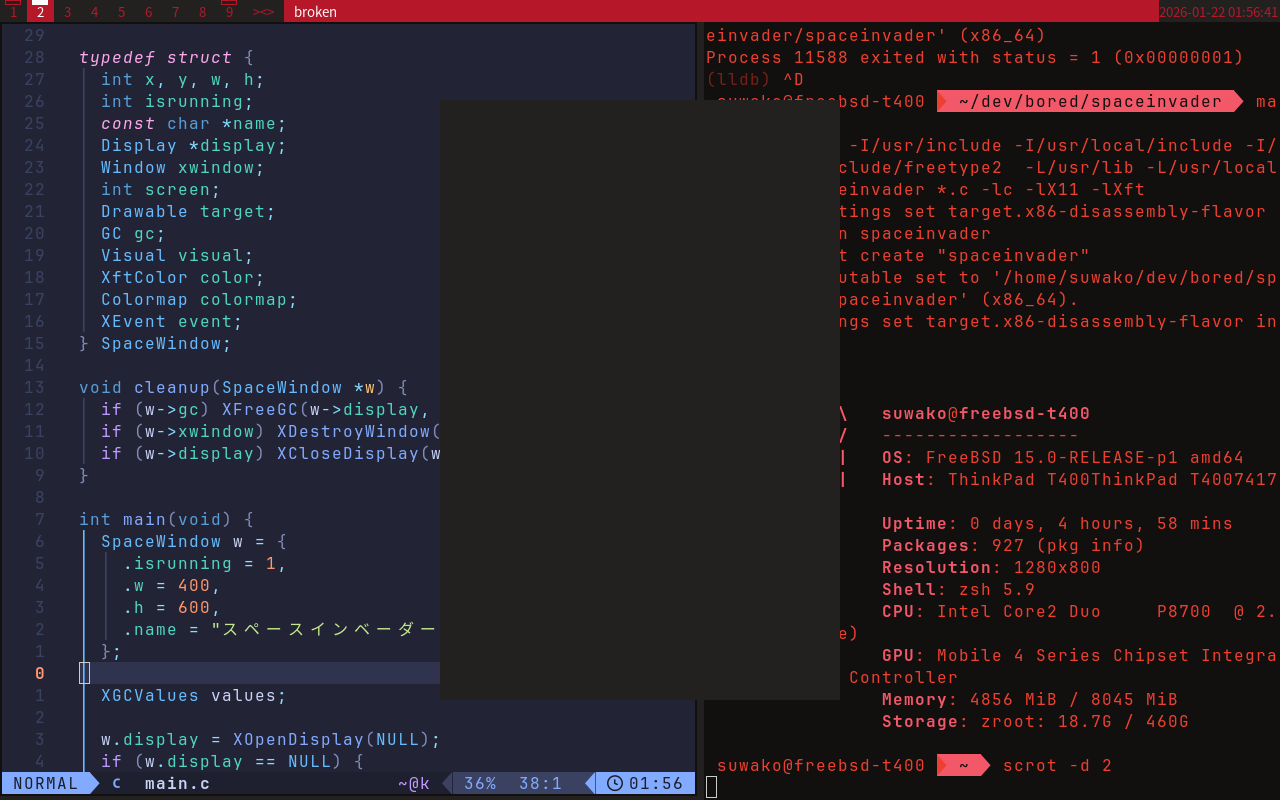Click the clock icon in vim statusline
1280x800 pixels.
(x=615, y=784)
